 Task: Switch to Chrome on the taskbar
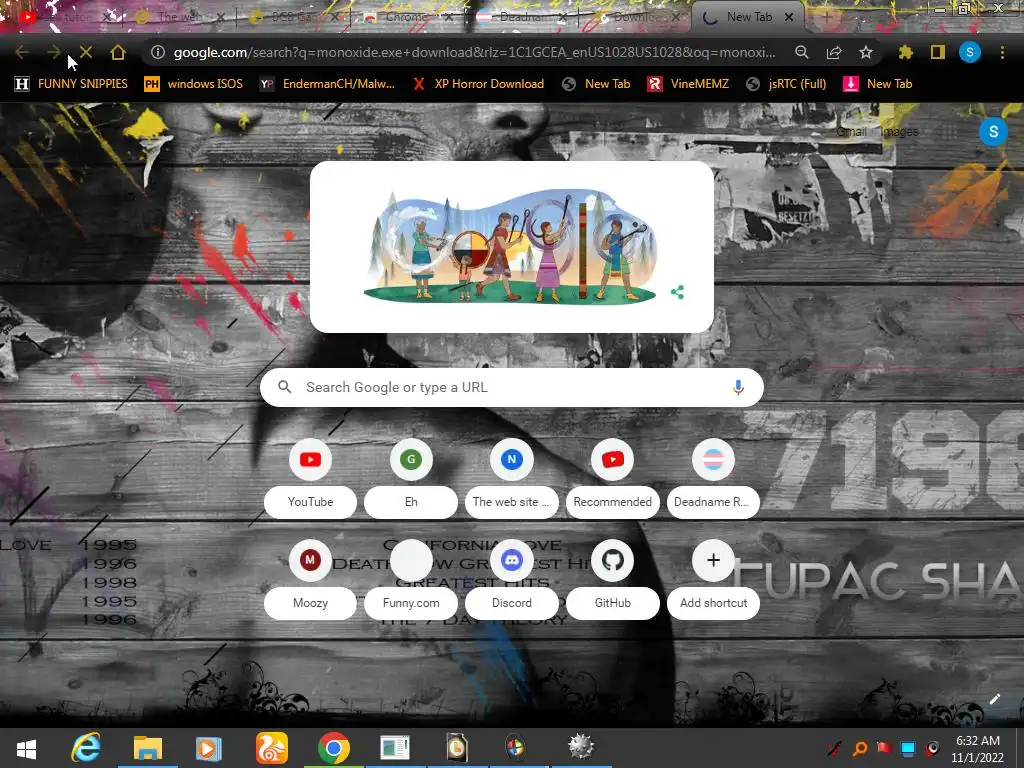click(334, 748)
